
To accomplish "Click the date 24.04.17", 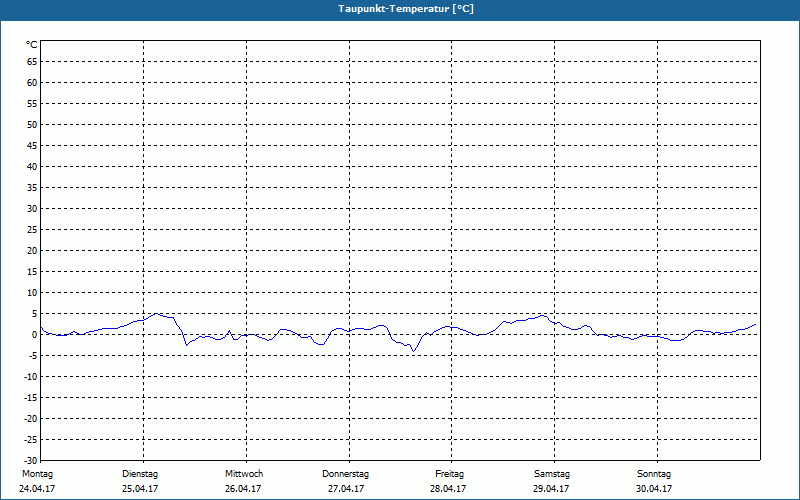I will tap(37, 489).
